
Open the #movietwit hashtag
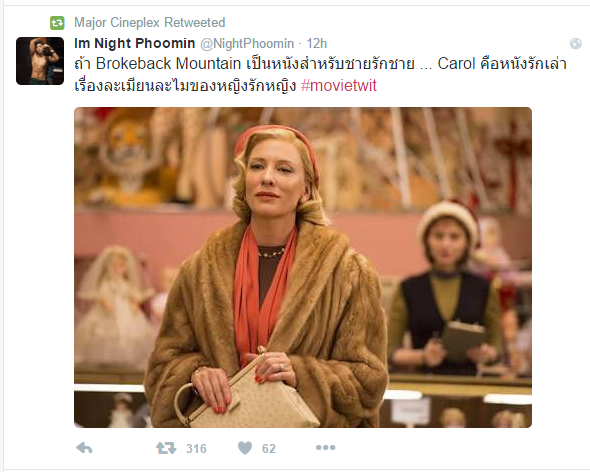[x=339, y=86]
